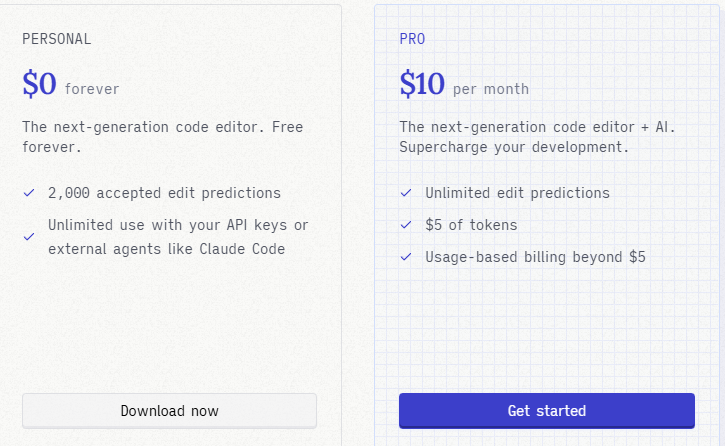Click the "forever" label beside $0
Viewport: 725px width, 446px height.
(92, 89)
